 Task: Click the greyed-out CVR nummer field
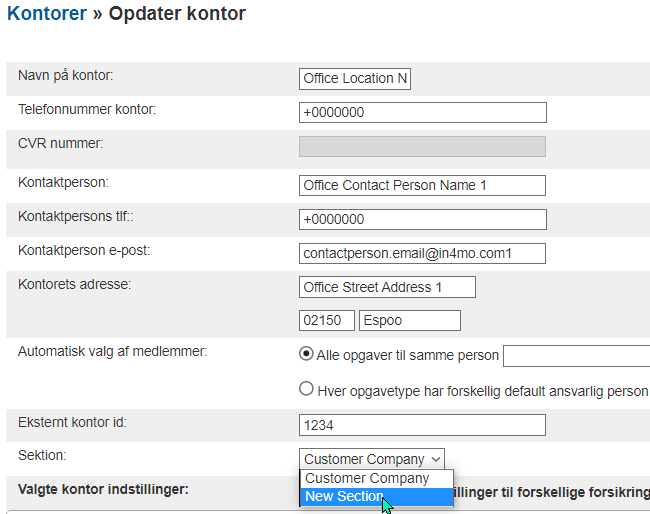coord(422,146)
